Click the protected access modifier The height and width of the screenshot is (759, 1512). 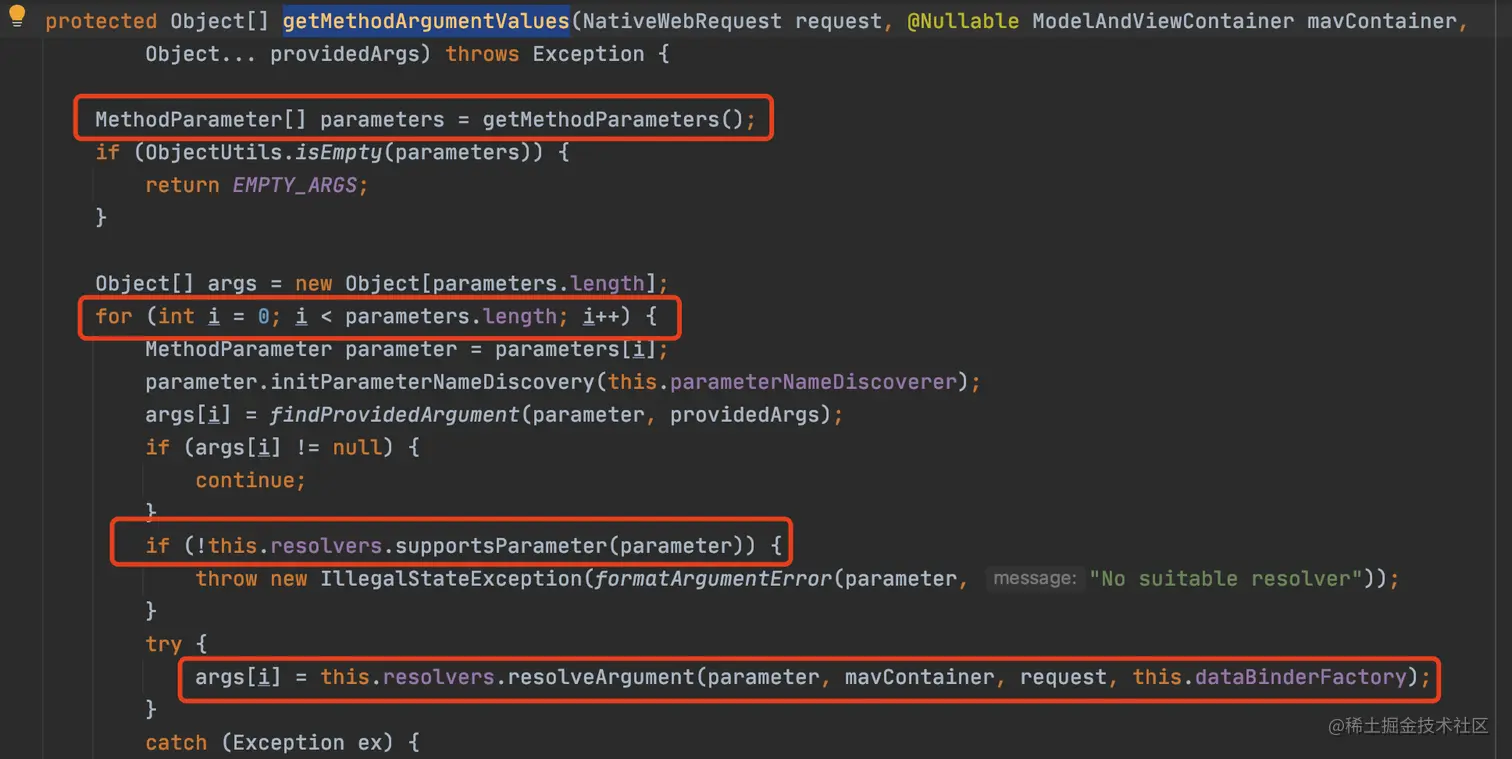102,21
